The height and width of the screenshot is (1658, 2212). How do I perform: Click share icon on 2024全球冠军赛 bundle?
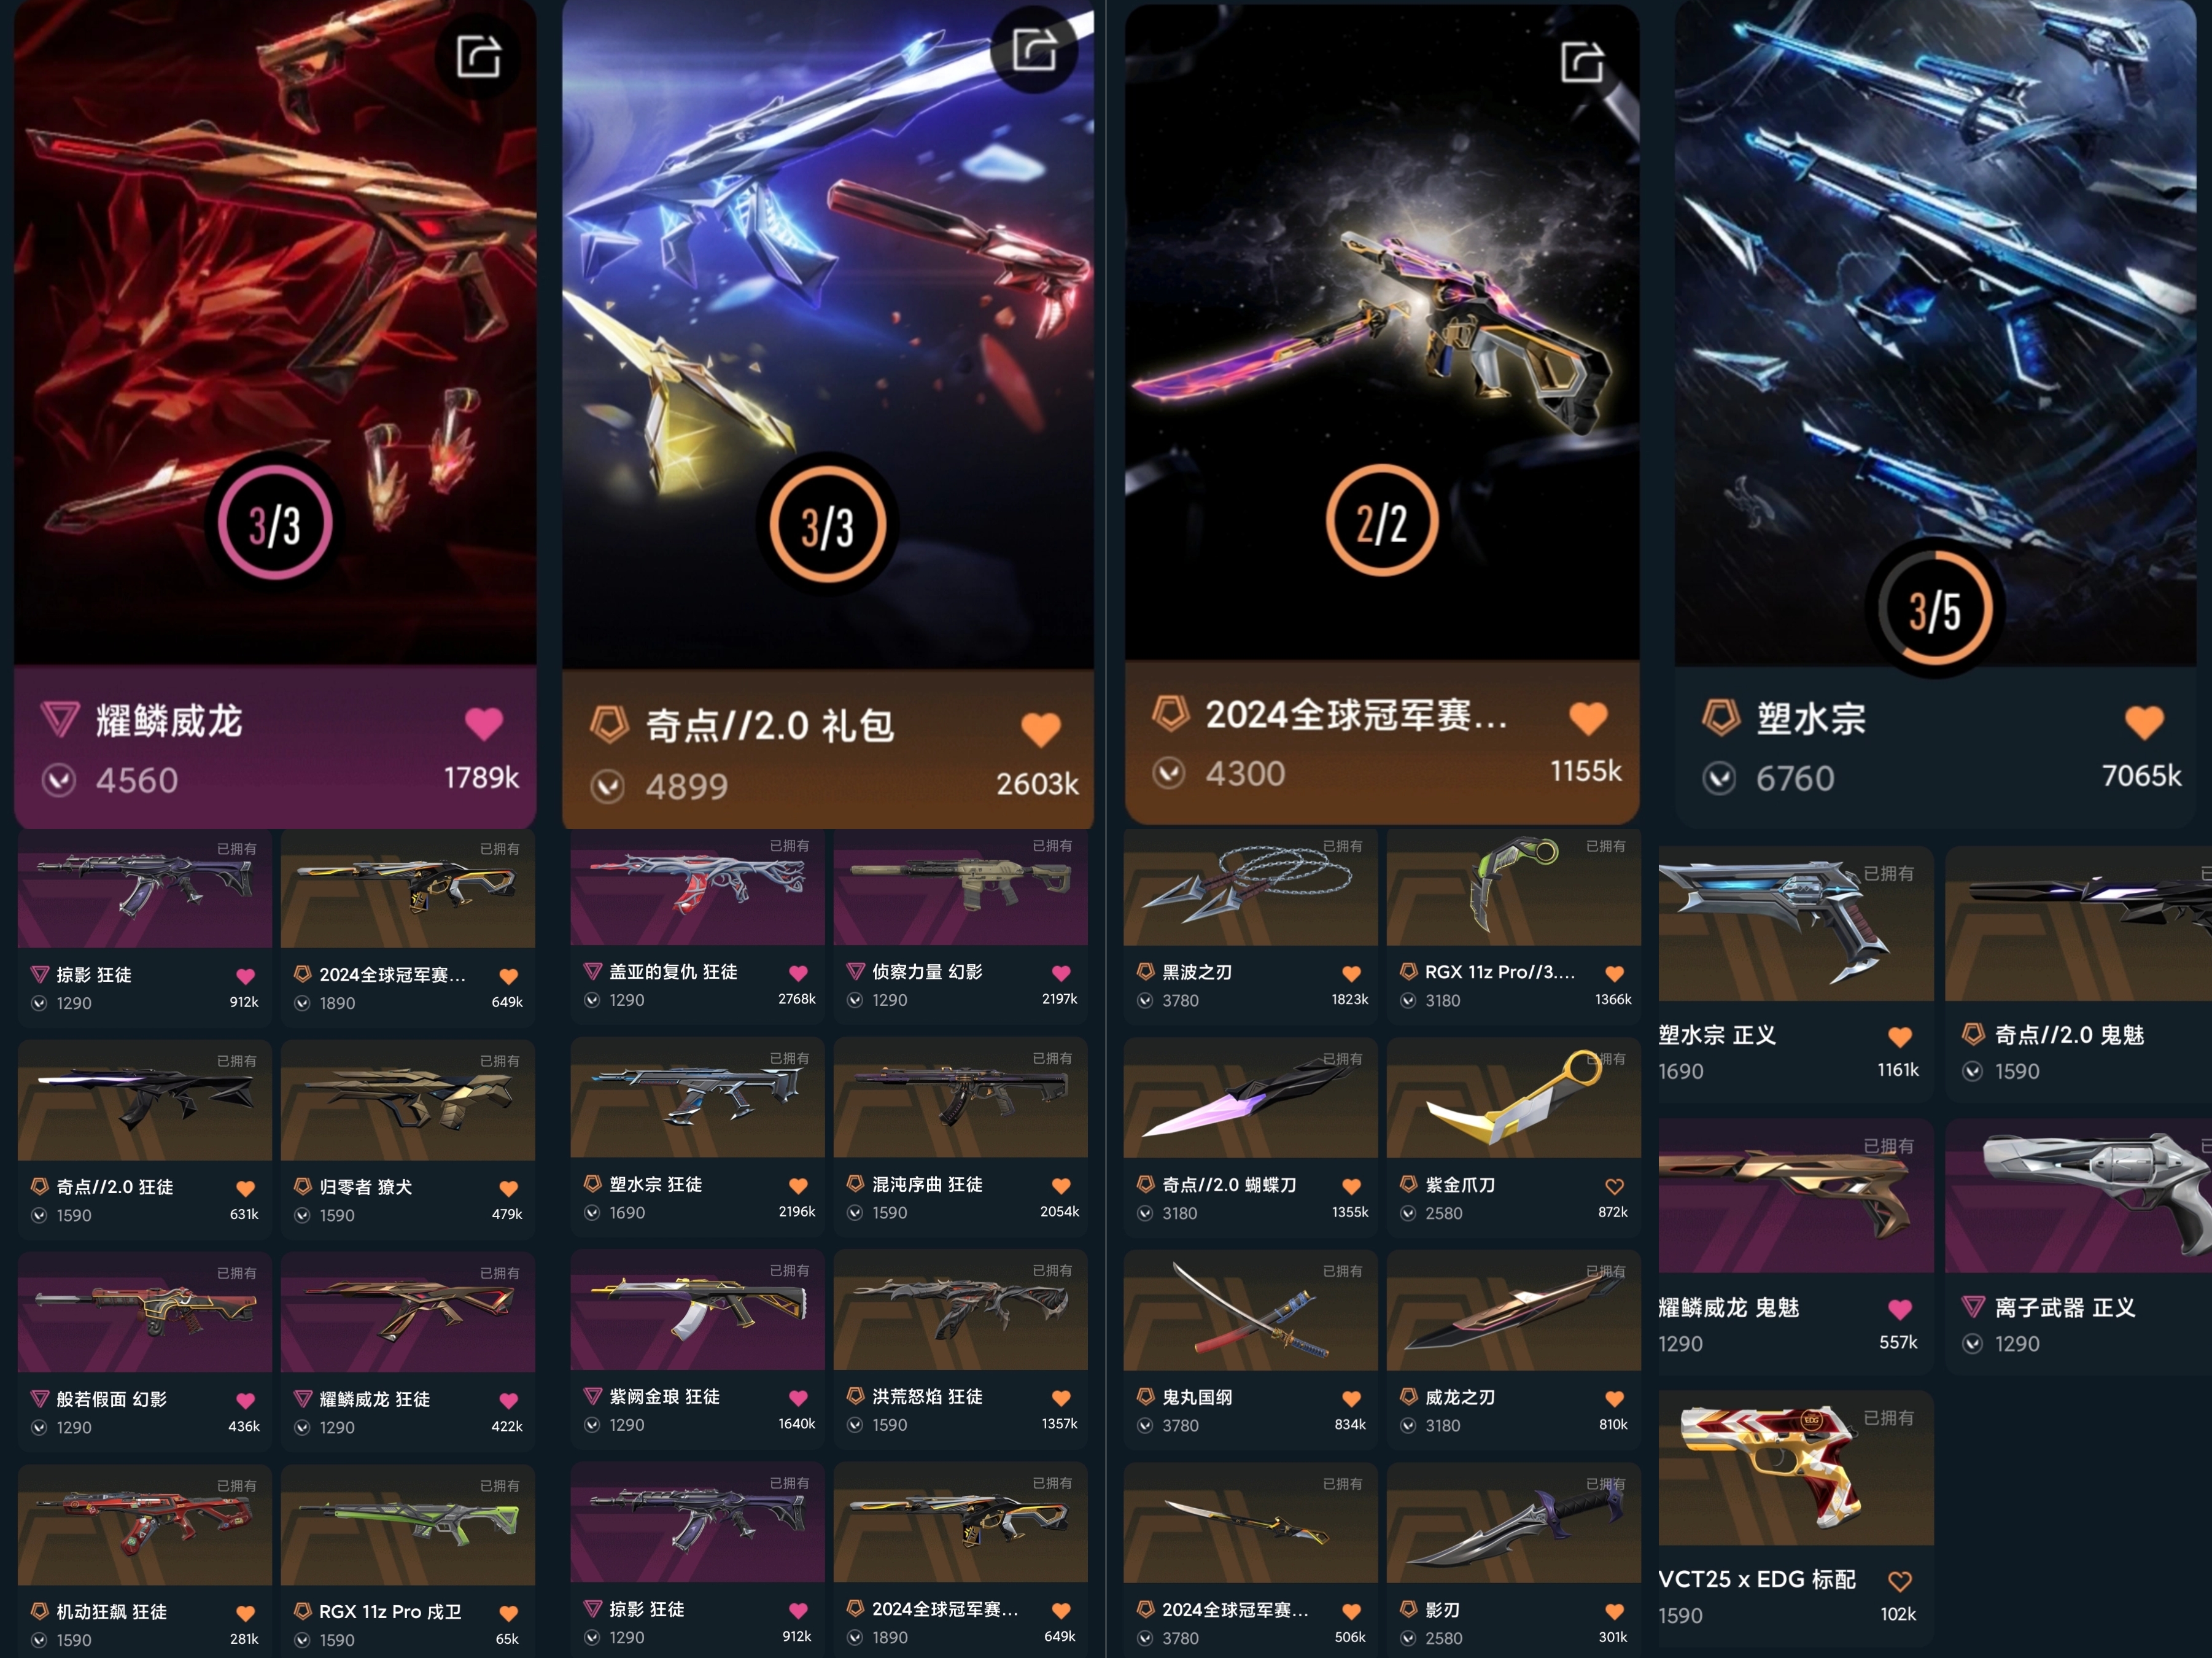[x=1582, y=62]
